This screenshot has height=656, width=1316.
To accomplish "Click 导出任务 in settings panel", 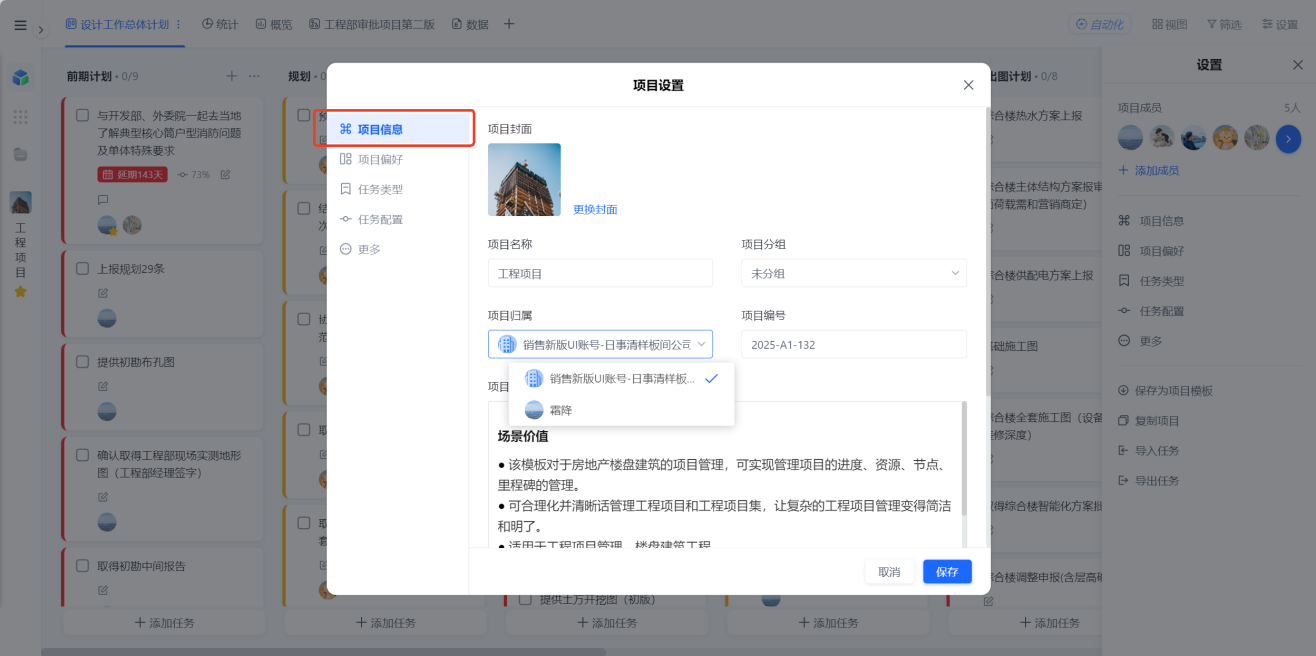I will pos(1148,481).
